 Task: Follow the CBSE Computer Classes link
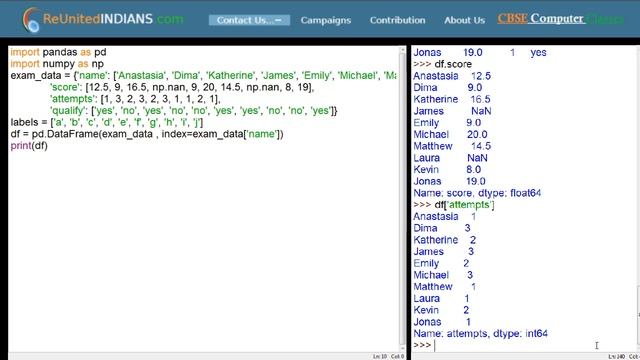[560, 18]
